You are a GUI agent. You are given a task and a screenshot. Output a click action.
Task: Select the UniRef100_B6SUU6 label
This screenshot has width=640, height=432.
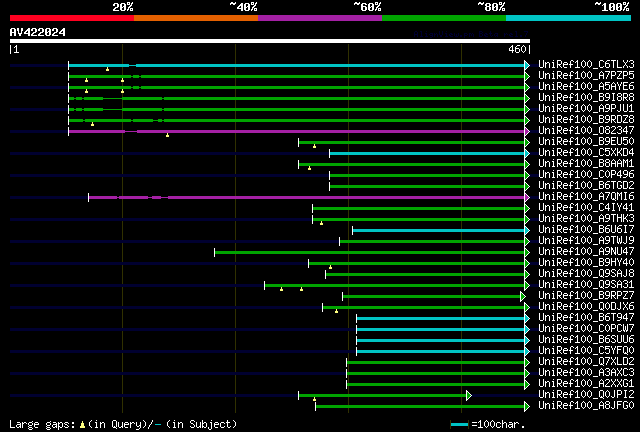tap(586, 340)
